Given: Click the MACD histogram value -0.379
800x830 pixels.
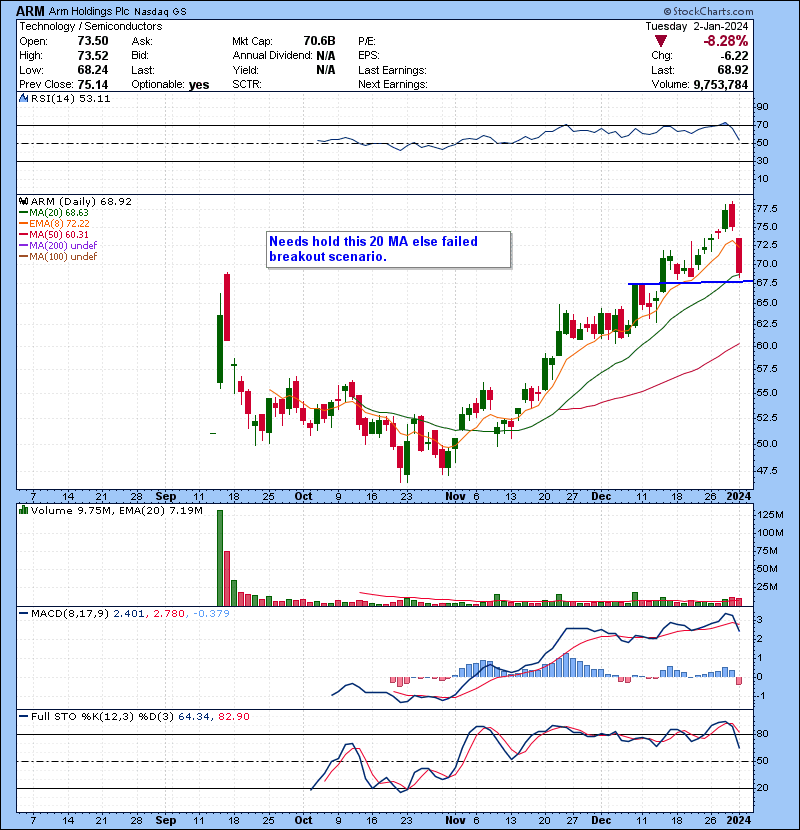Looking at the screenshot, I should 211,614.
